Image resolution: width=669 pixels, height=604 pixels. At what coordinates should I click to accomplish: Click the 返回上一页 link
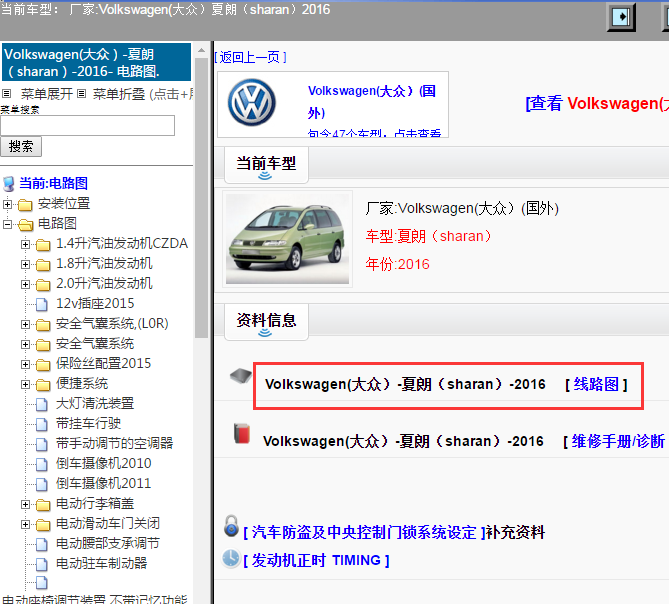[x=250, y=57]
